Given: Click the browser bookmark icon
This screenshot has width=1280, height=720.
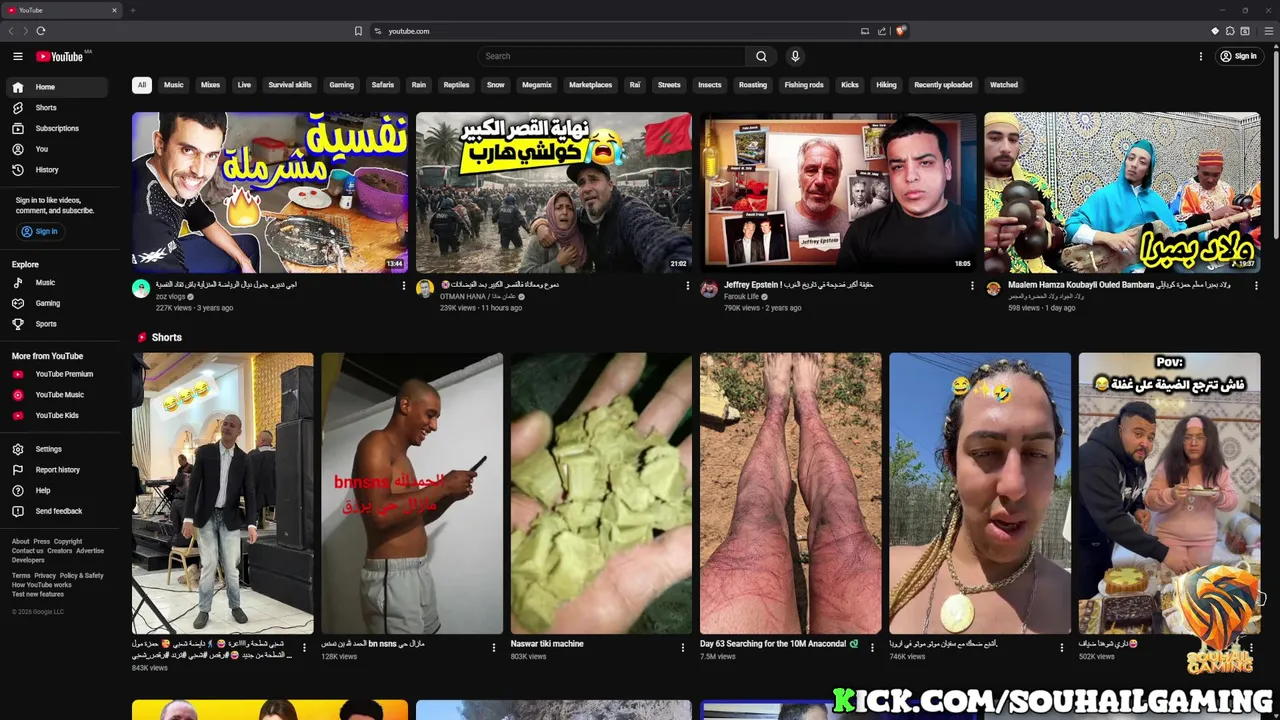Looking at the screenshot, I should pos(358,31).
